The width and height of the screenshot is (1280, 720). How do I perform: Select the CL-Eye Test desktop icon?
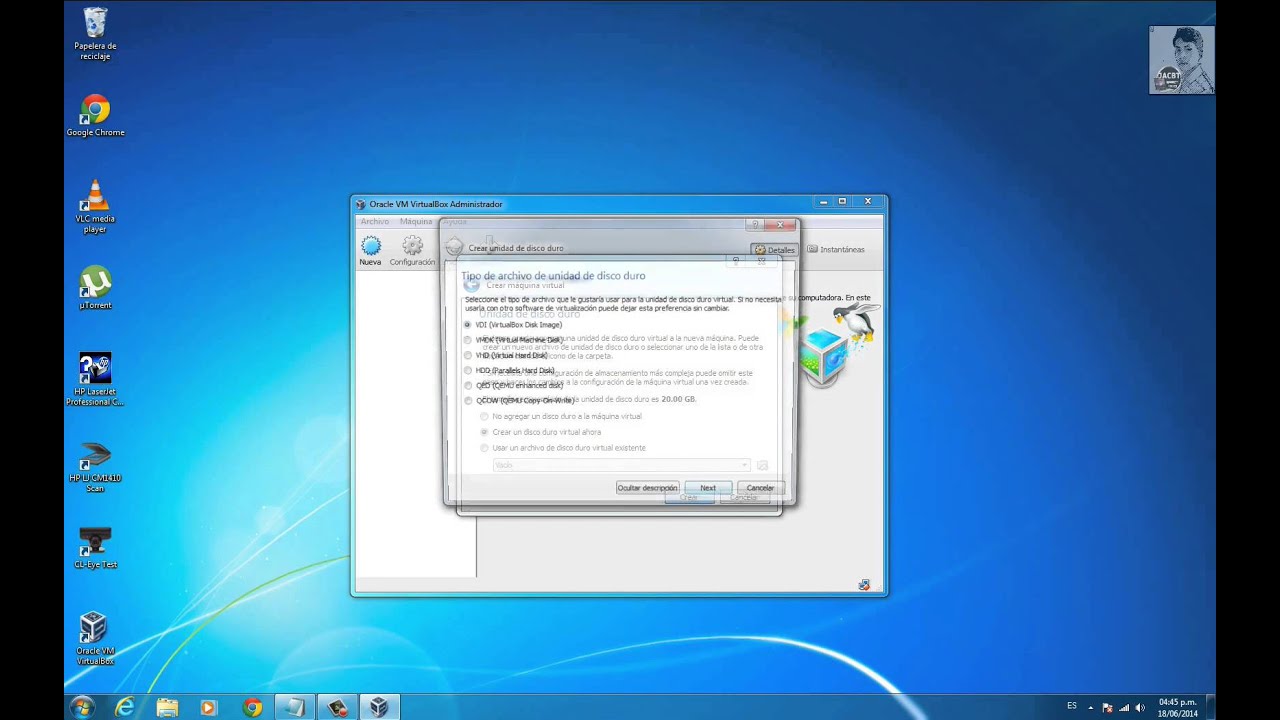(95, 548)
